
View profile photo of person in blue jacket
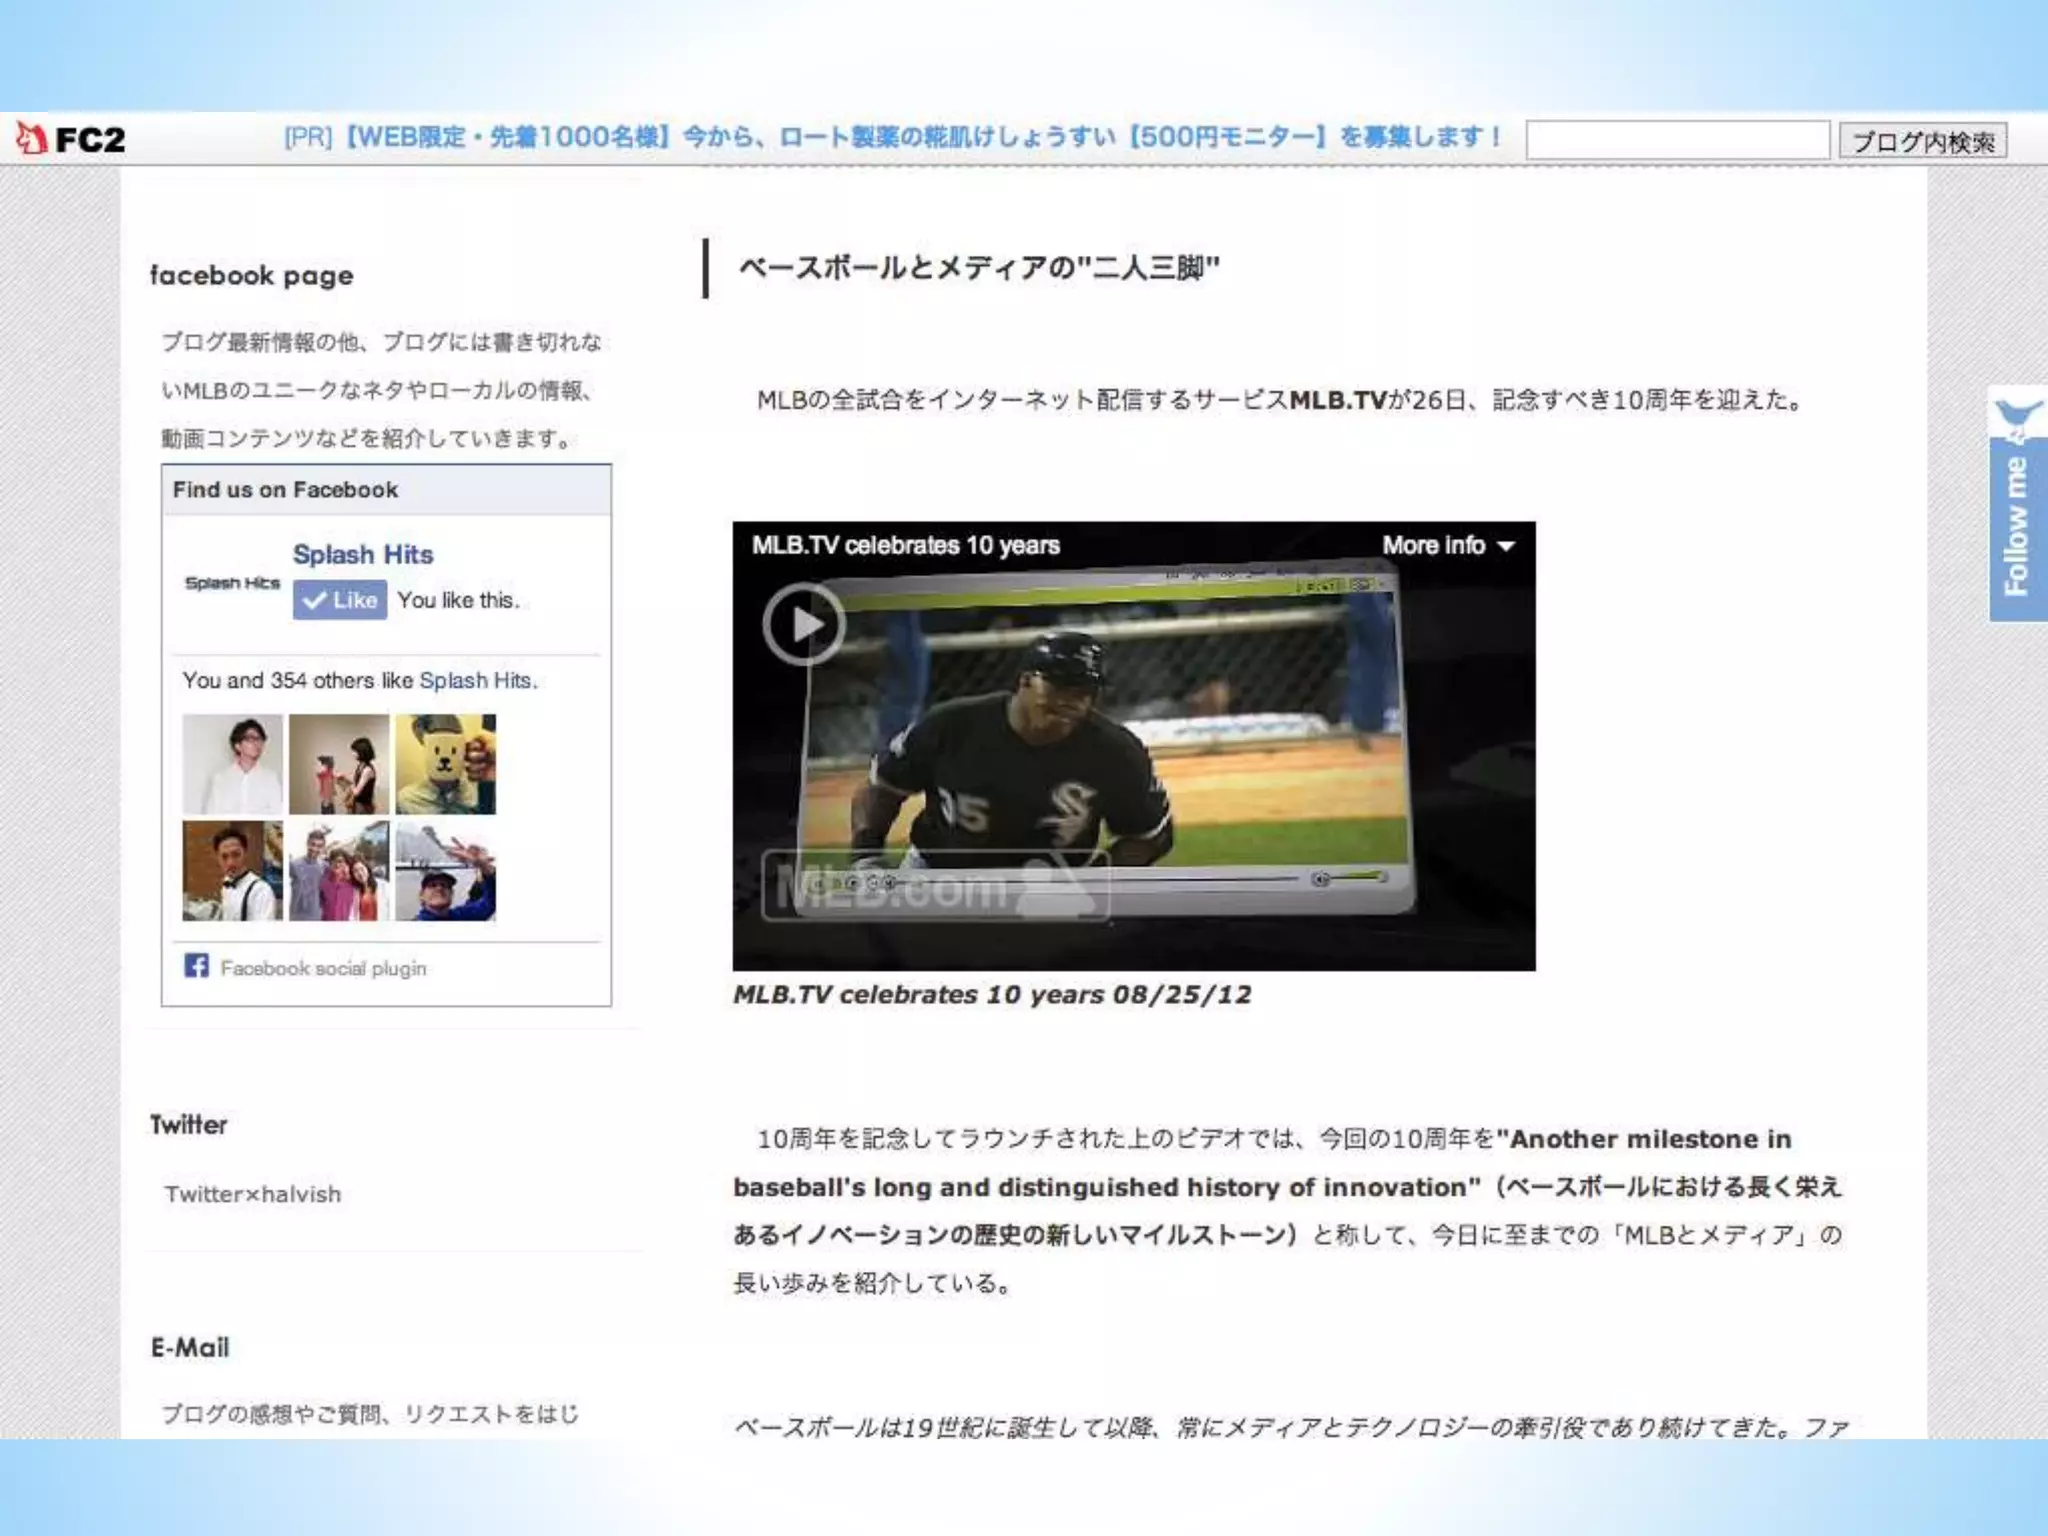[x=445, y=871]
